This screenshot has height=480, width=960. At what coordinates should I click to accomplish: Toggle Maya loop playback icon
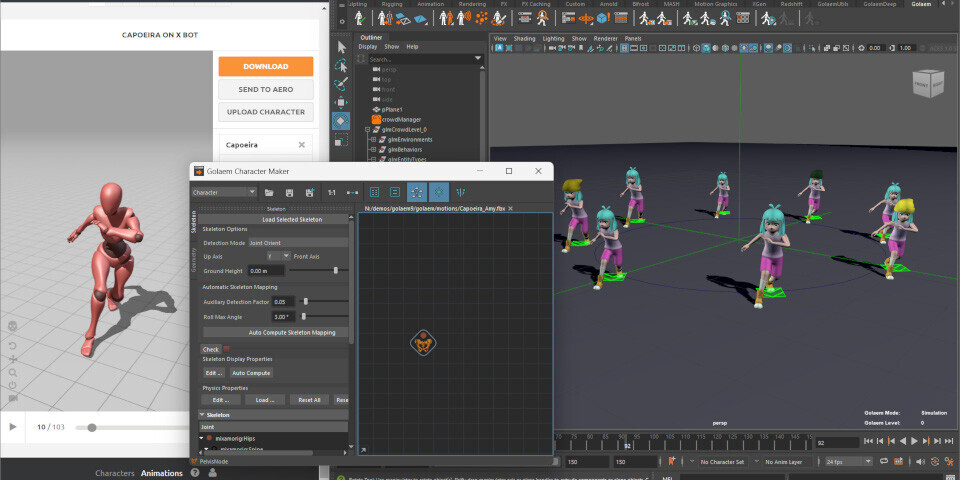882,461
